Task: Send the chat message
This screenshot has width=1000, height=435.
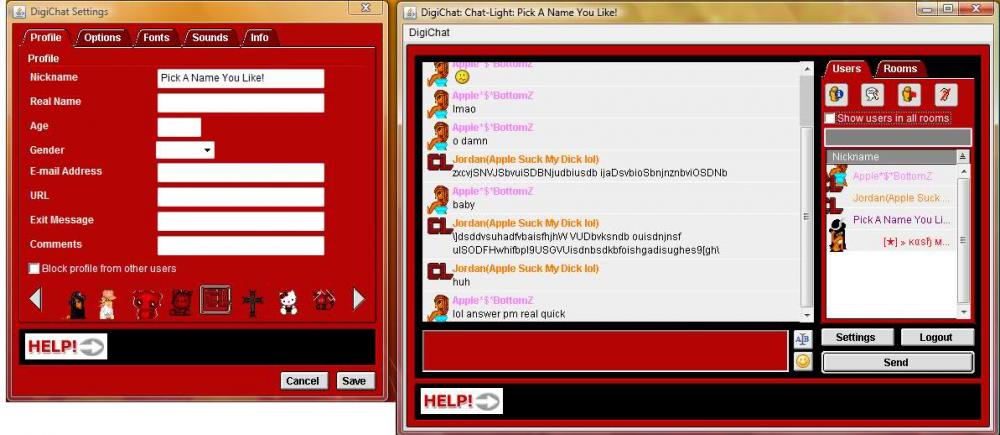Action: [897, 362]
